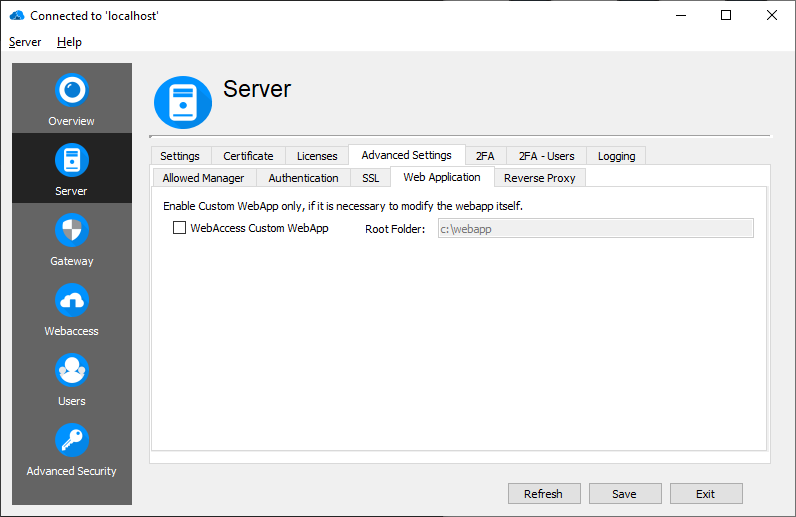Select the Web Application sub-tab
The width and height of the screenshot is (796, 517).
coord(442,177)
